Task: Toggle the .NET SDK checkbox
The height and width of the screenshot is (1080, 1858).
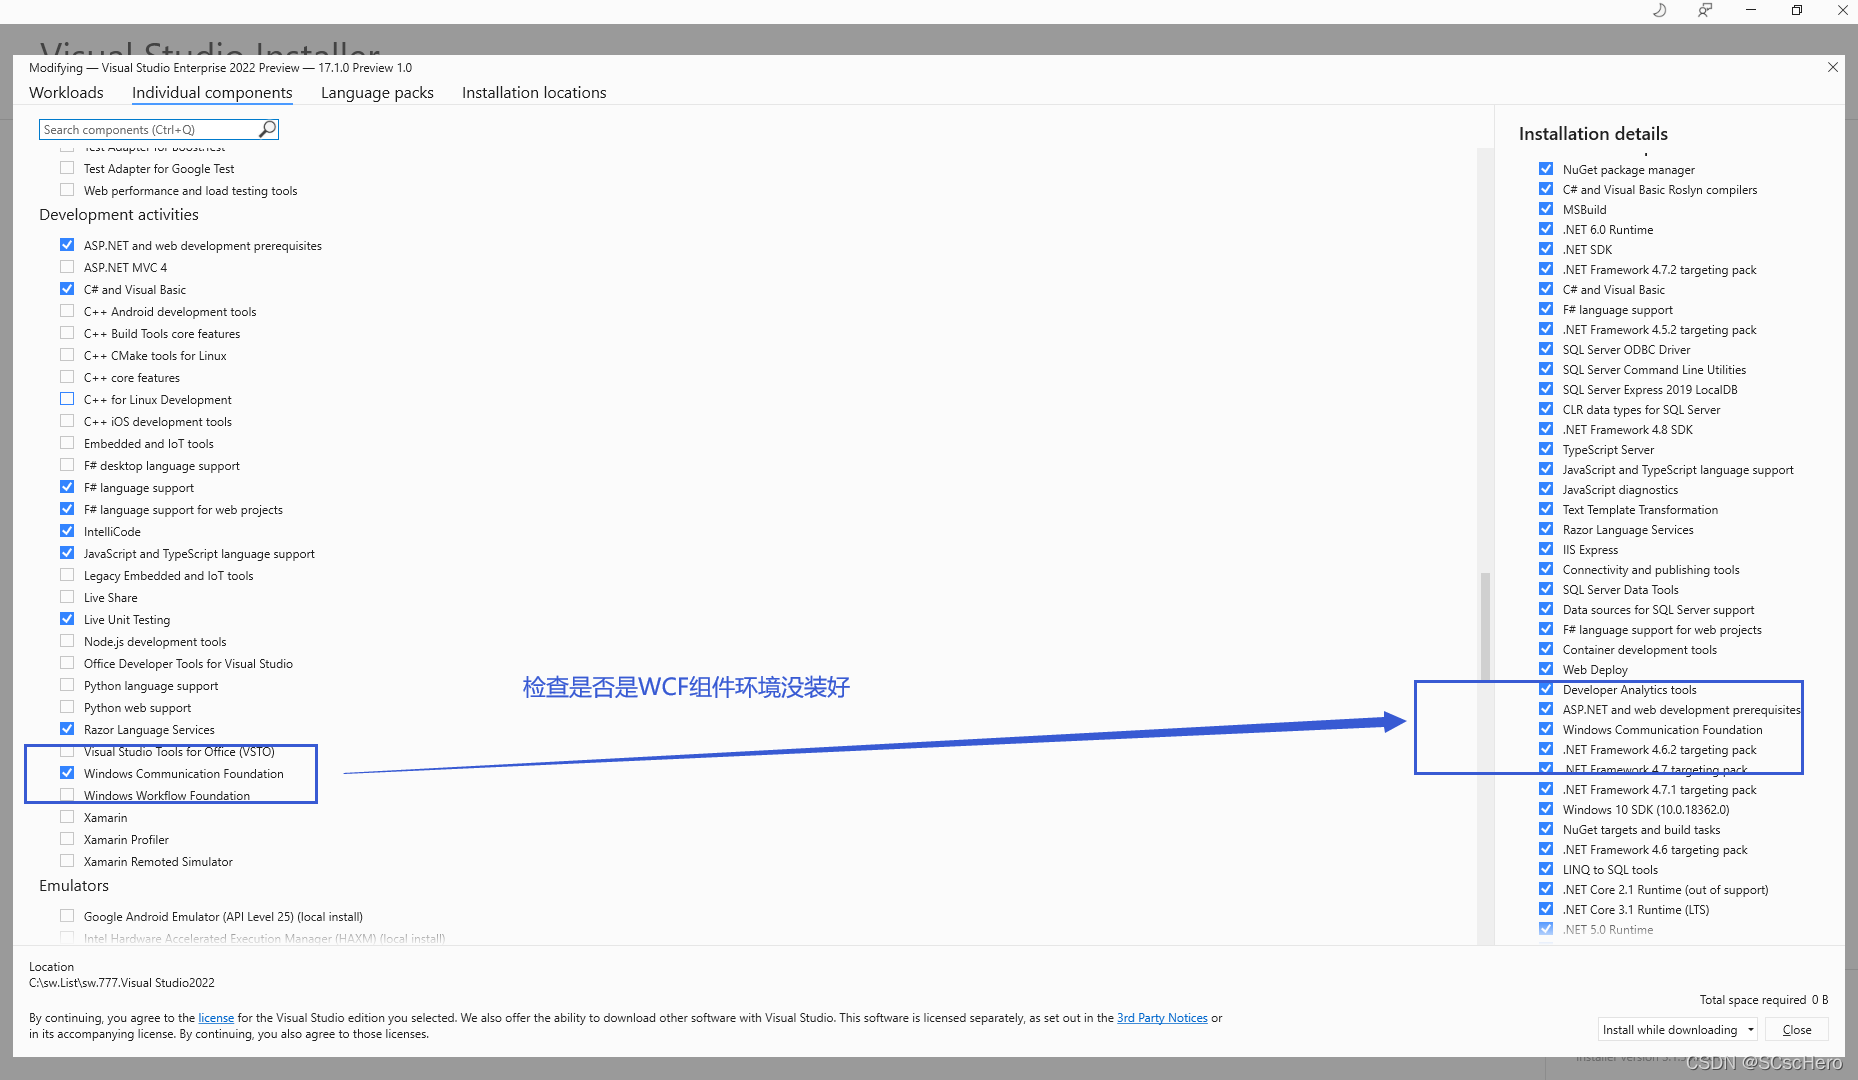Action: pyautogui.click(x=1546, y=249)
